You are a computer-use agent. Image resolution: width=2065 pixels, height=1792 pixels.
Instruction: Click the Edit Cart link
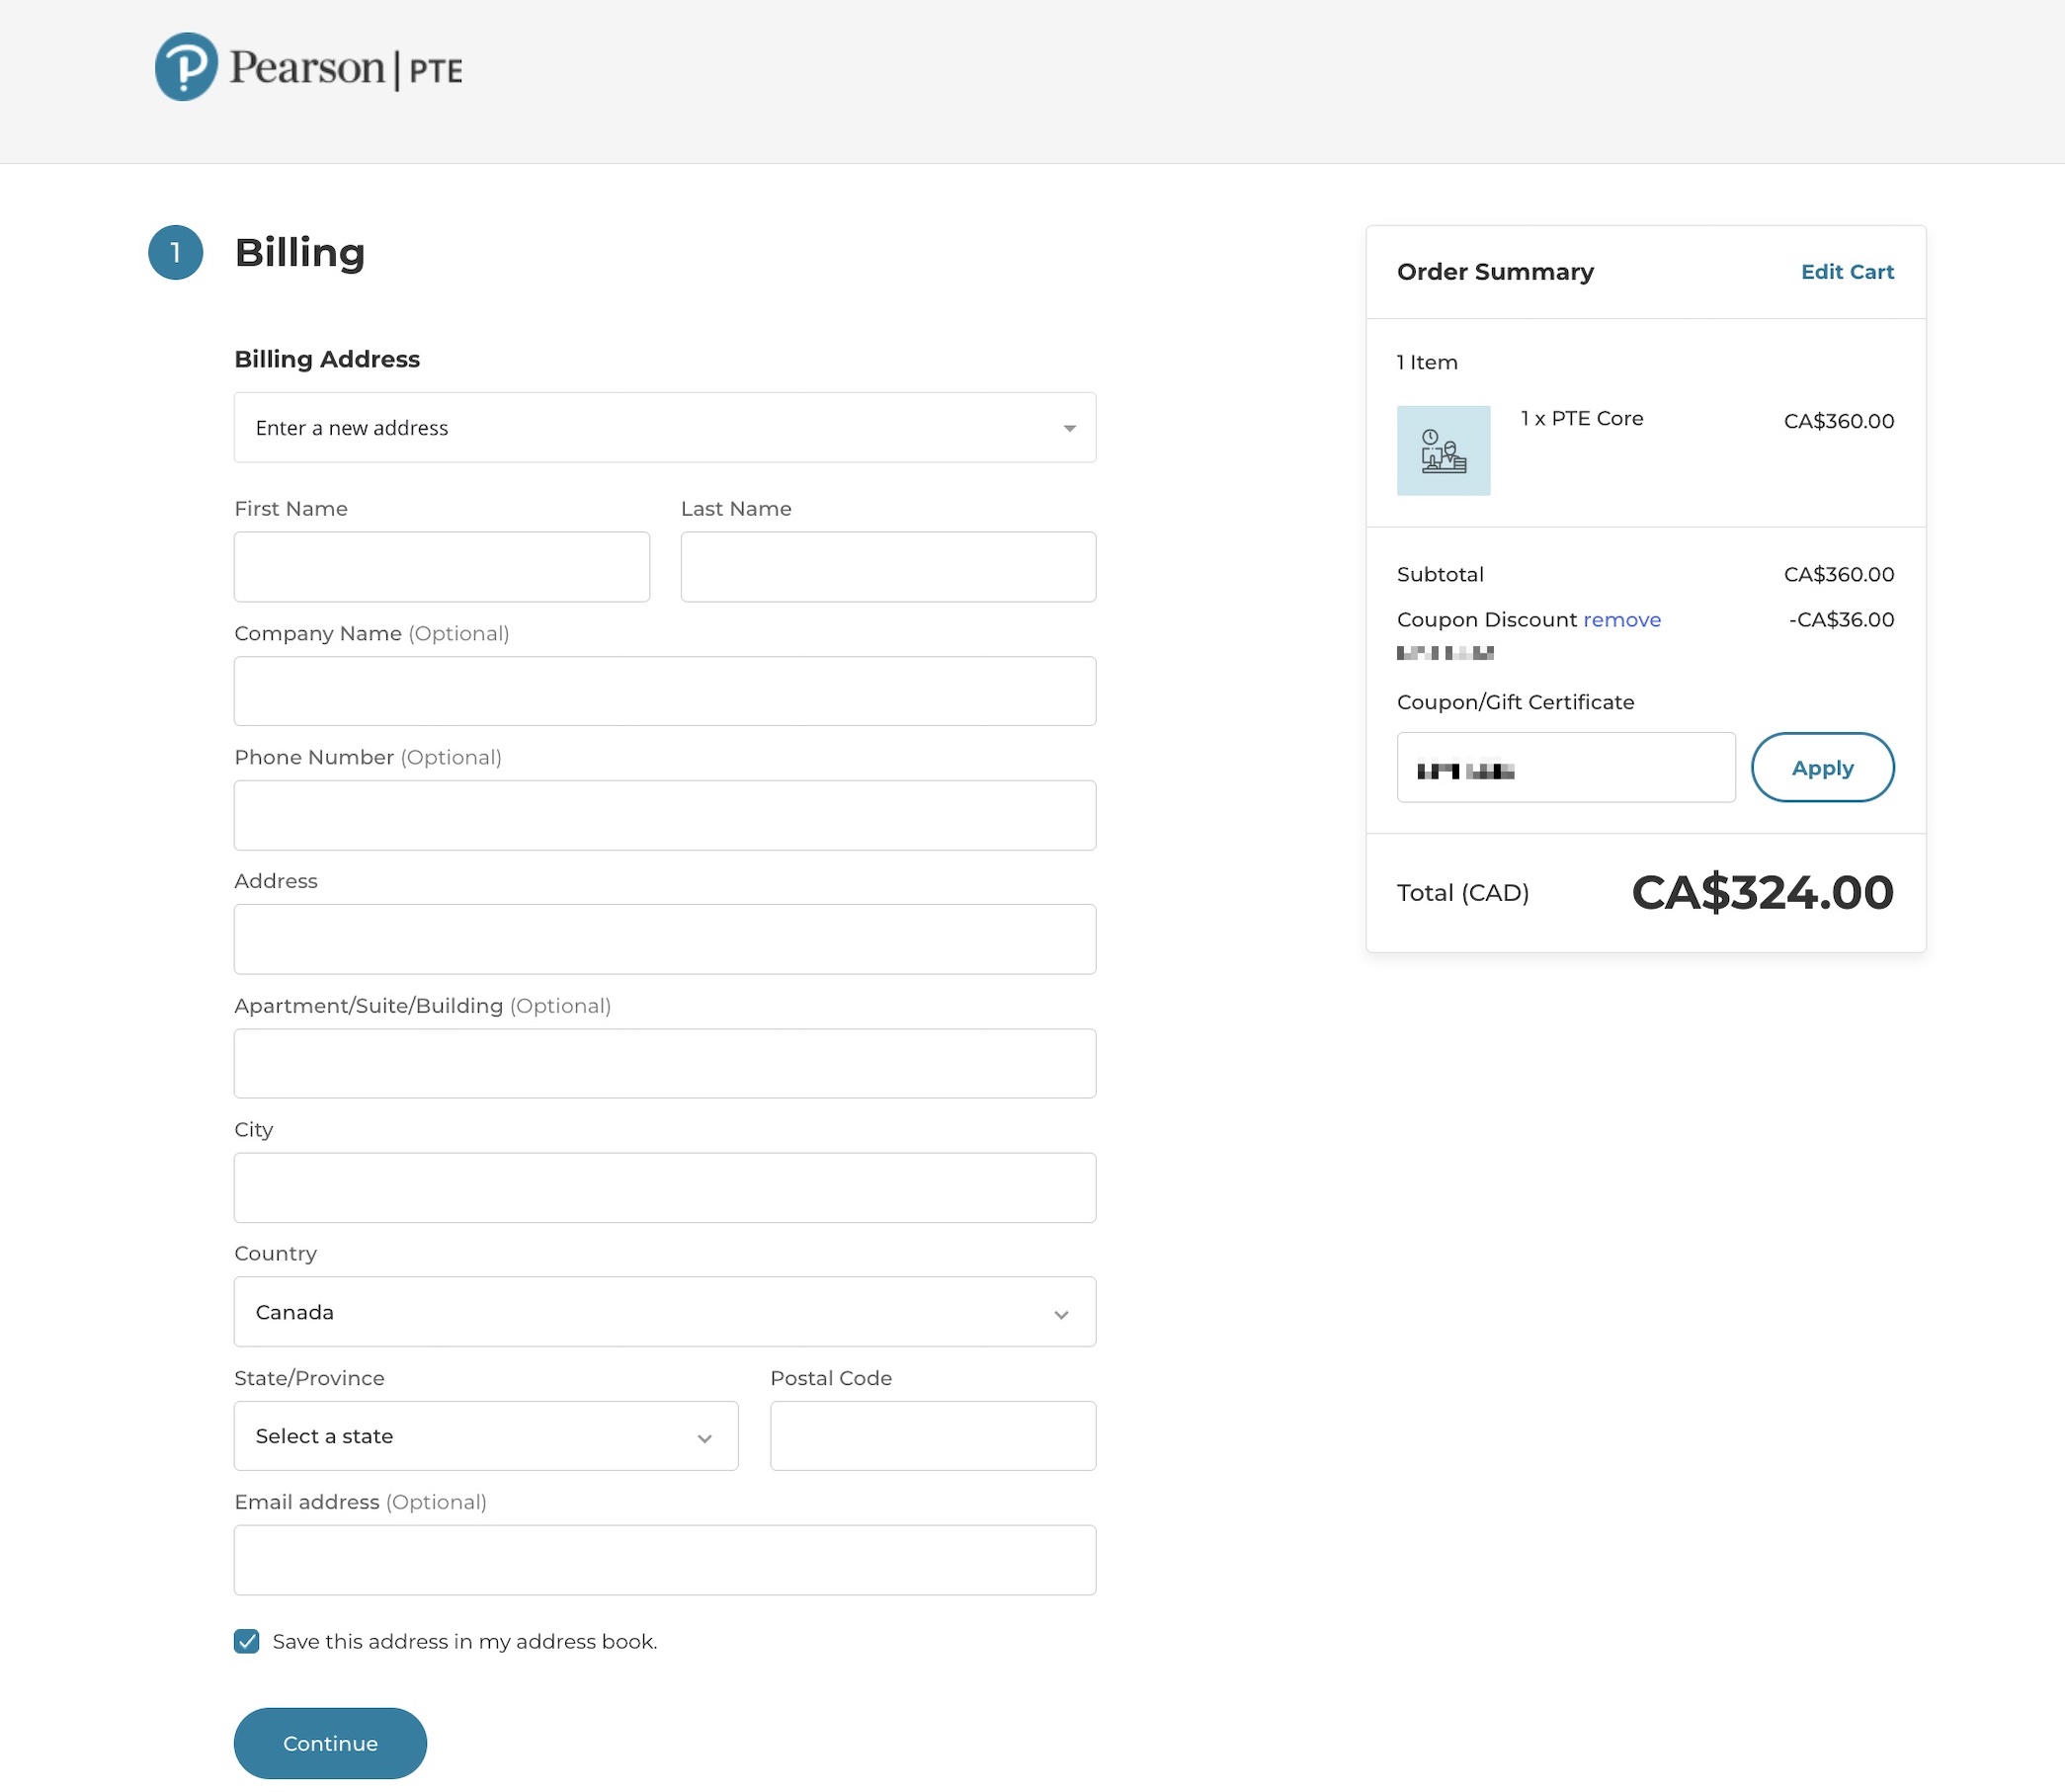1847,272
